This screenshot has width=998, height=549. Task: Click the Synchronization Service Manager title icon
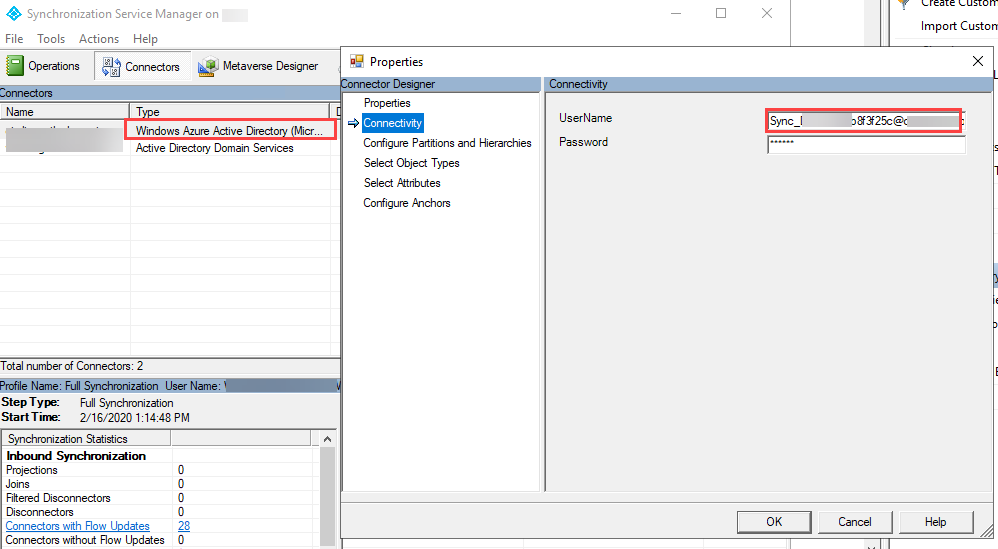[13, 13]
